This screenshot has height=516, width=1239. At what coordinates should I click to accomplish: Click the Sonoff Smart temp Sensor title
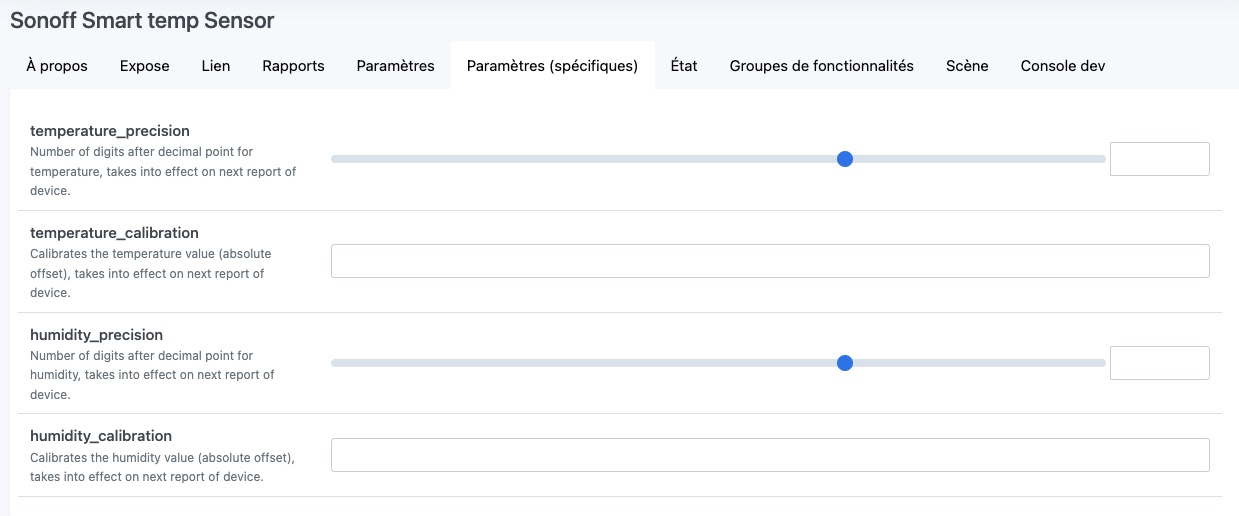click(x=142, y=20)
